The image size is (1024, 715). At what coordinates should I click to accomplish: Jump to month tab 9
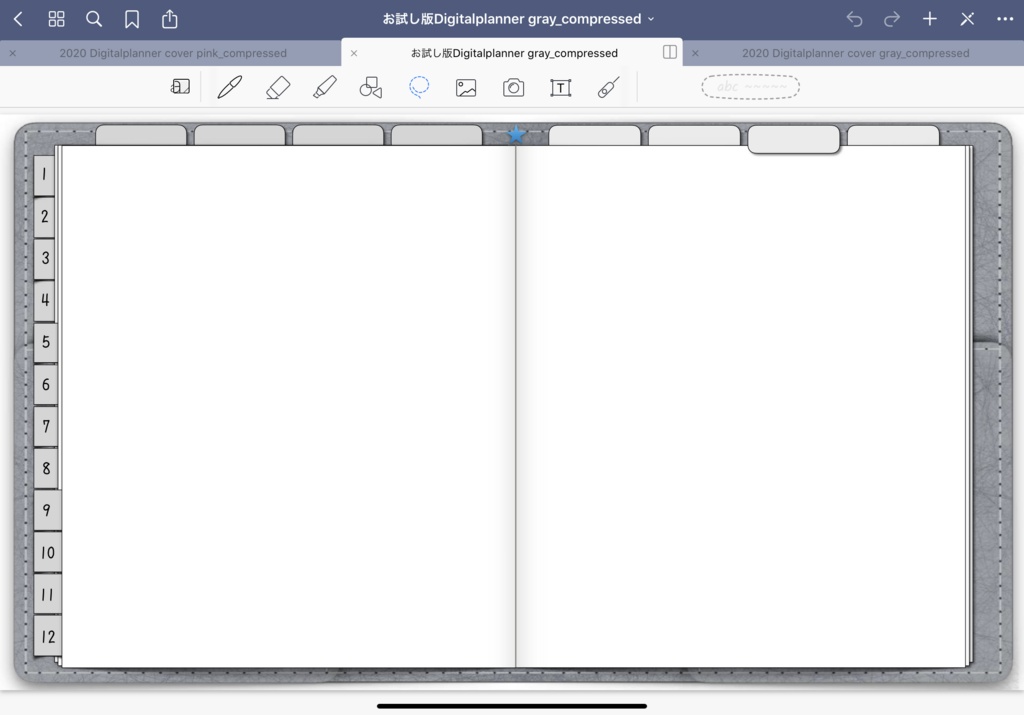pyautogui.click(x=47, y=510)
